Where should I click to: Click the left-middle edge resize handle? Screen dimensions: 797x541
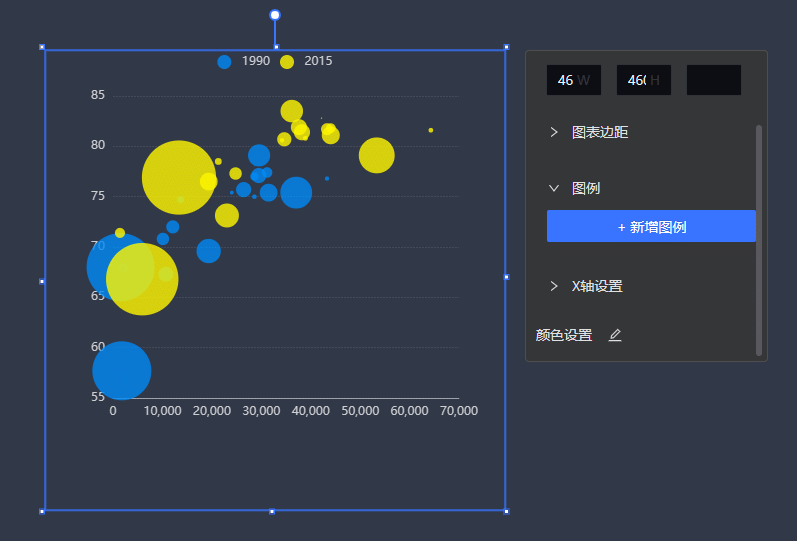coord(42,281)
